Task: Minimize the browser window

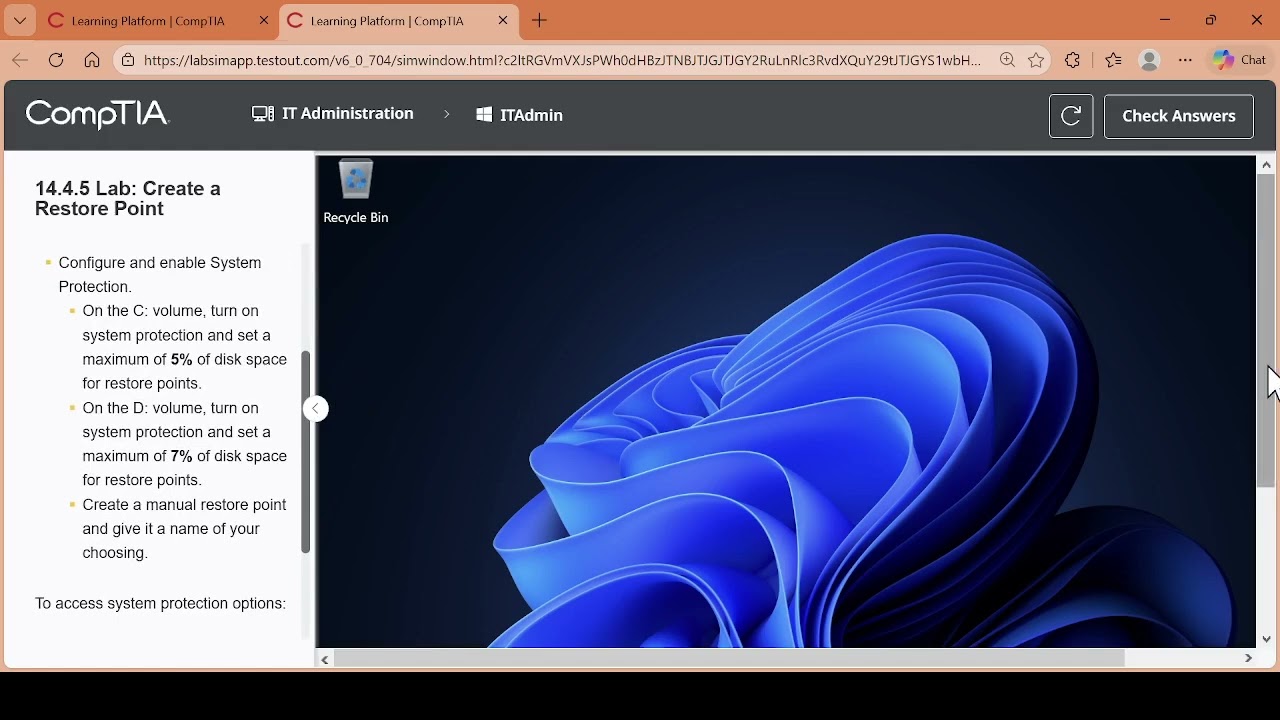Action: click(1165, 20)
